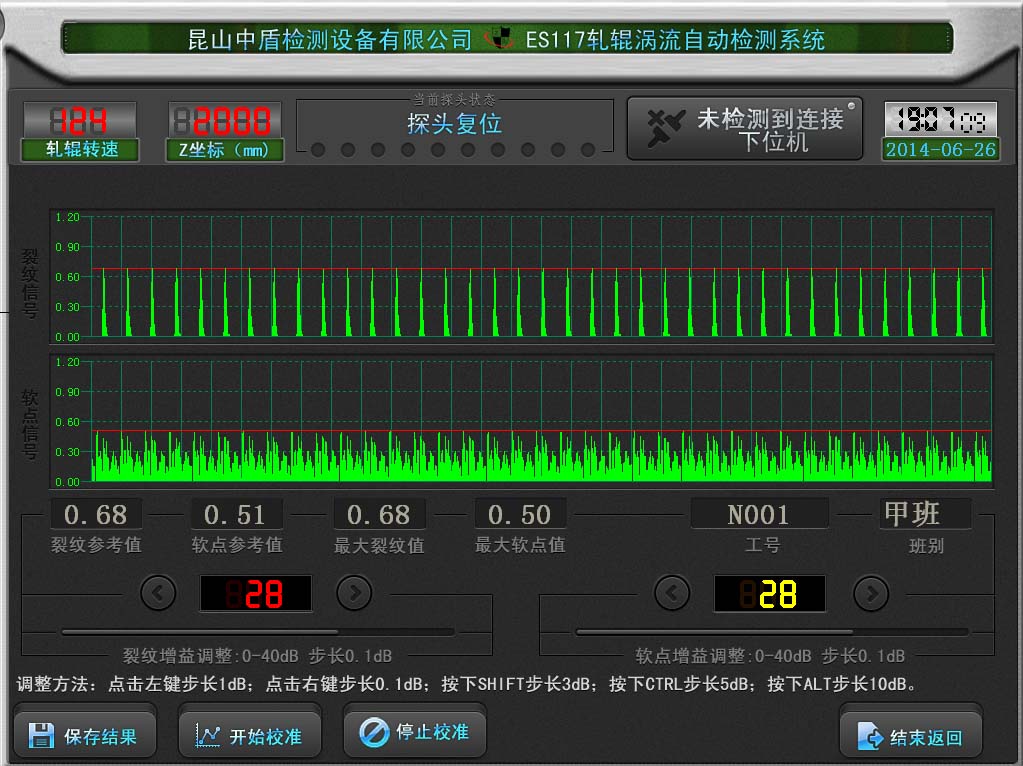The image size is (1023, 766).
Task: Click 开始校准 to start calibration
Action: point(250,736)
